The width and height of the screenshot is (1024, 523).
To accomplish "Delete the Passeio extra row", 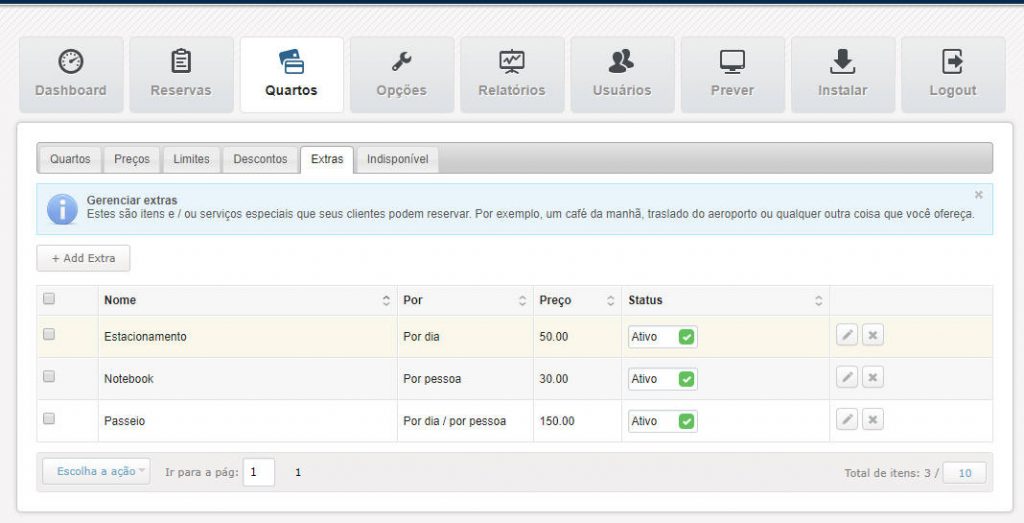I will coord(873,420).
